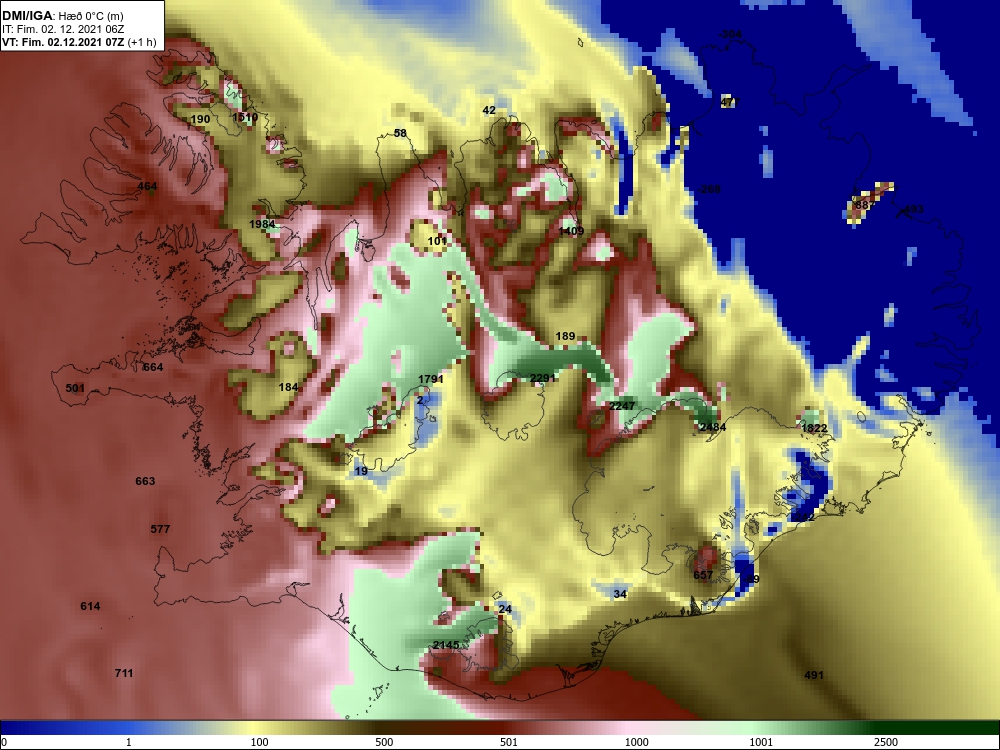Click the 'DMI/IGA: Hæð 0°C (m)' title text
Image resolution: width=1000 pixels, height=750 pixels.
pyautogui.click(x=62, y=15)
